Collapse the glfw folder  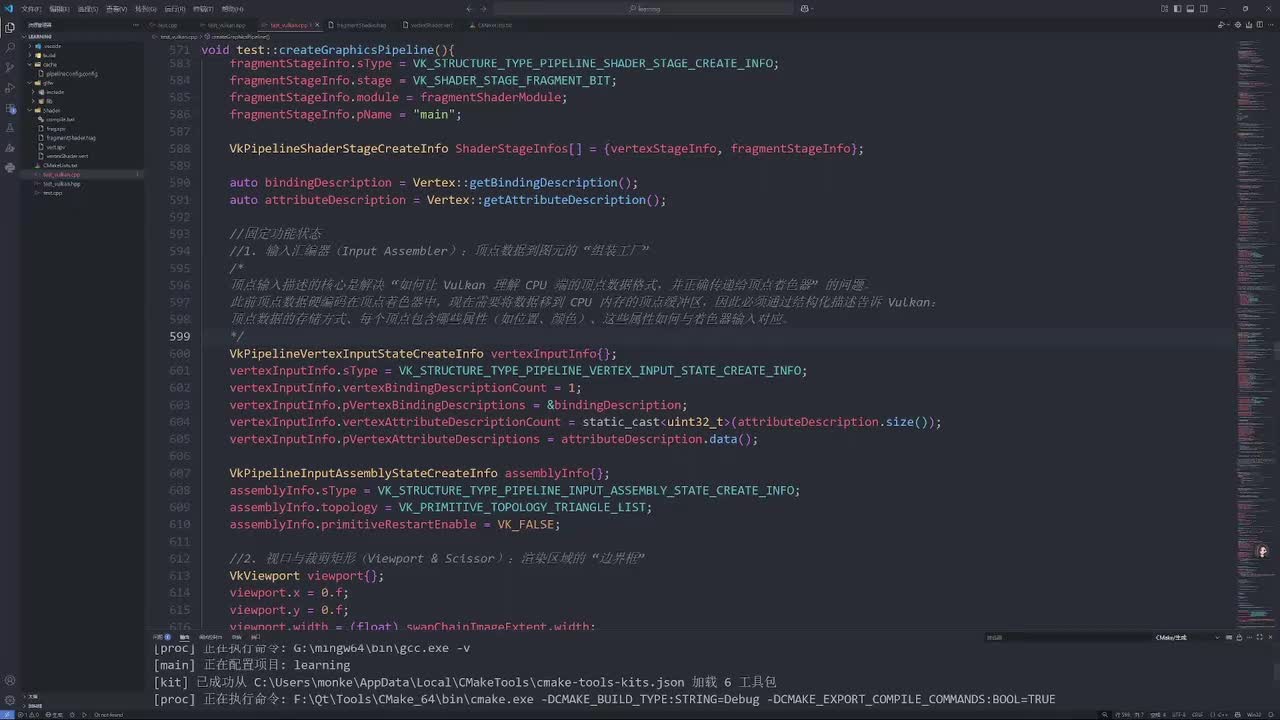[82, 82]
